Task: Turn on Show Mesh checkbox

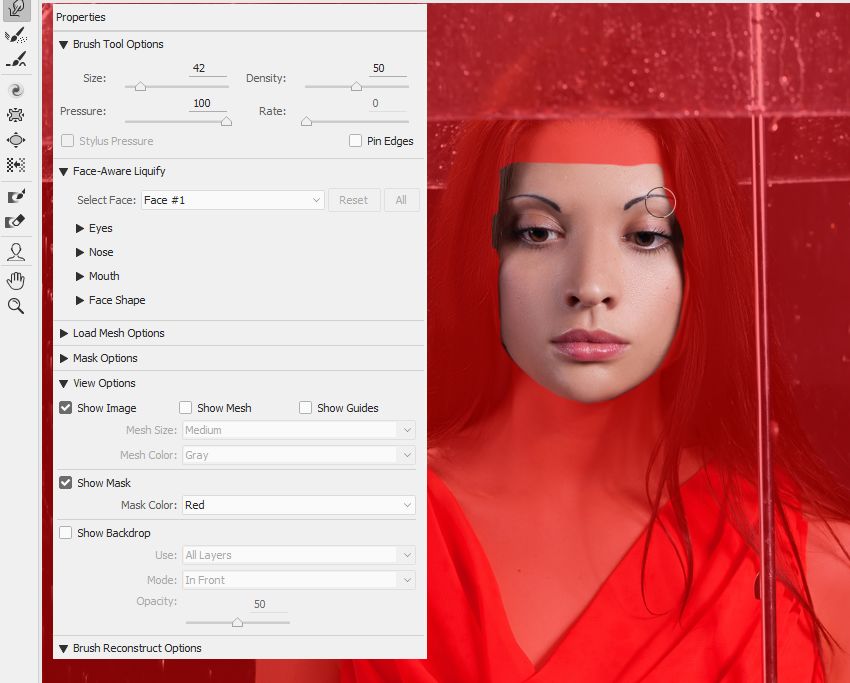Action: coord(185,408)
